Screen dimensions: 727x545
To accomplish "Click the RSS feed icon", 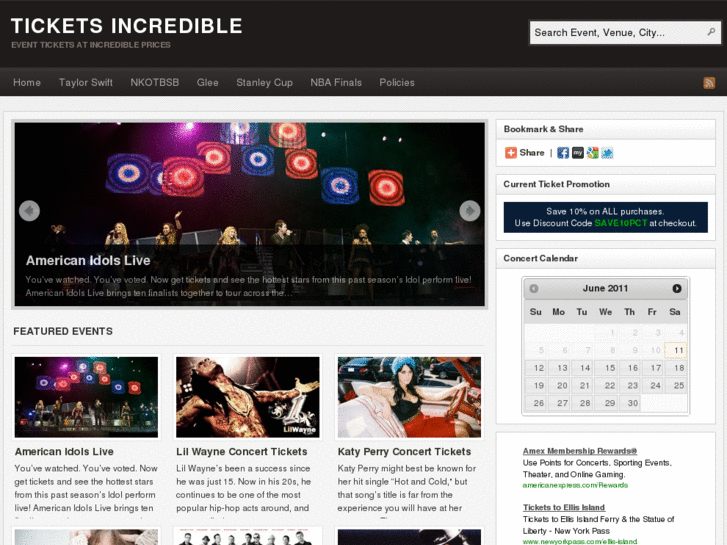I will pyautogui.click(x=709, y=83).
